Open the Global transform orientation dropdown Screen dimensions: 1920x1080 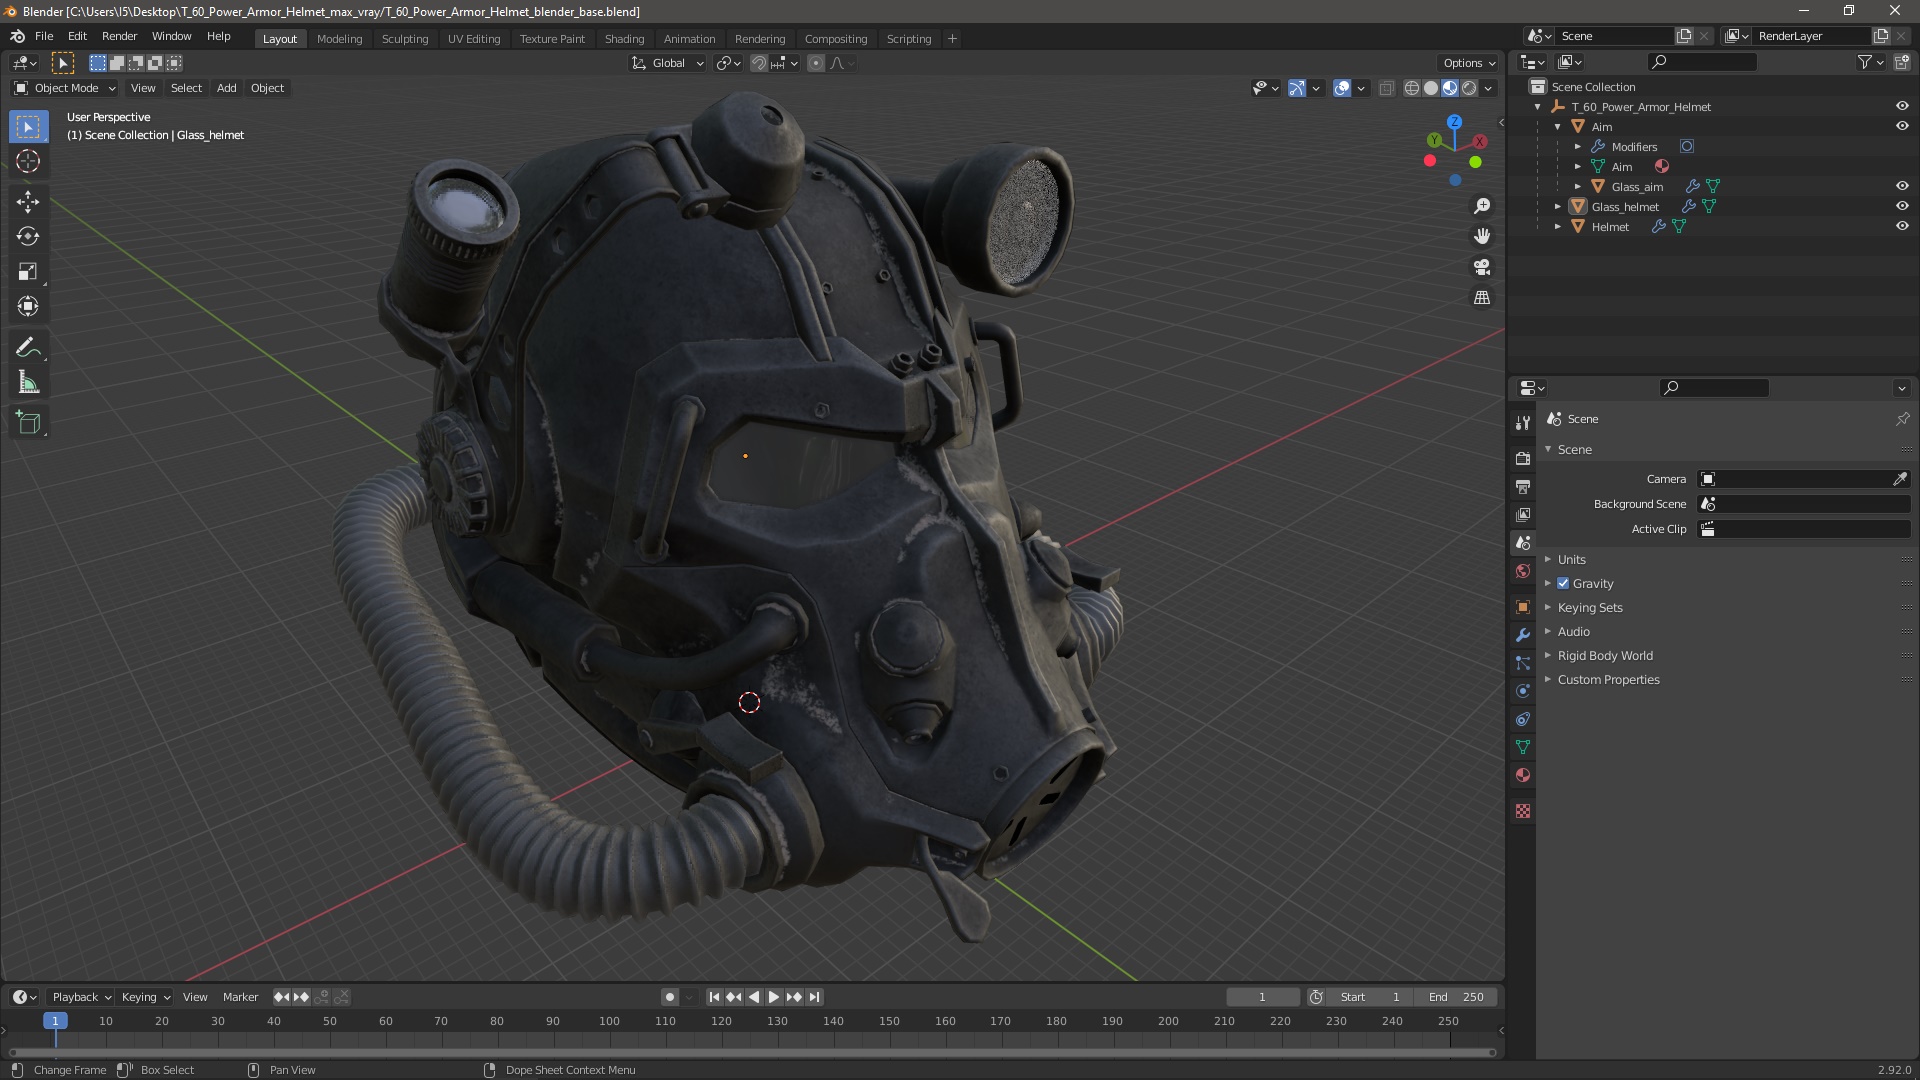668,63
